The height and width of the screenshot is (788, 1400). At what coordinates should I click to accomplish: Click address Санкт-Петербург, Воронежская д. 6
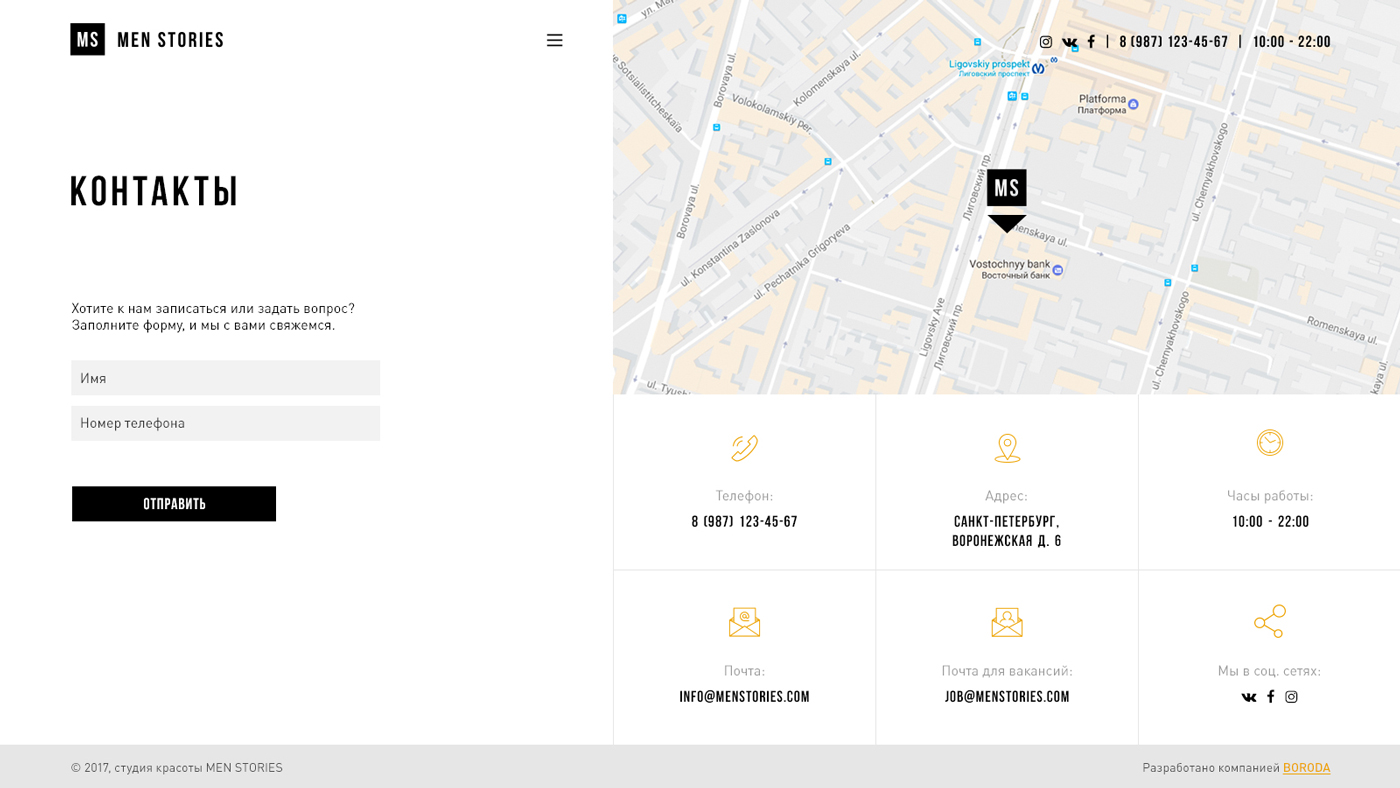coord(1007,531)
